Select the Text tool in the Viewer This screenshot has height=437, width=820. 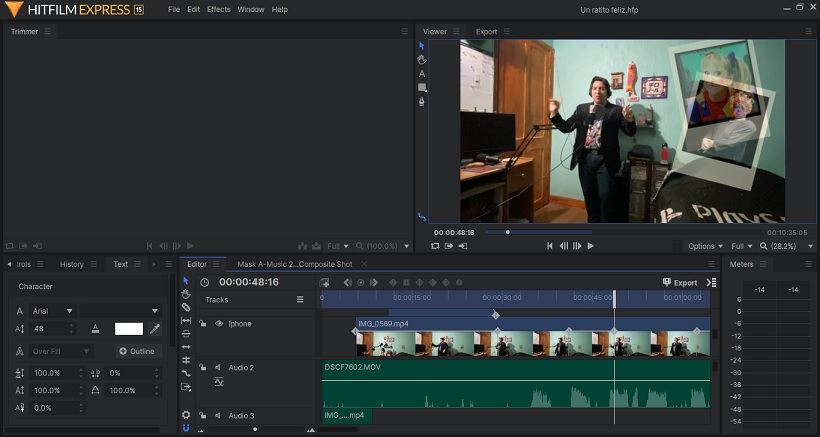point(422,74)
